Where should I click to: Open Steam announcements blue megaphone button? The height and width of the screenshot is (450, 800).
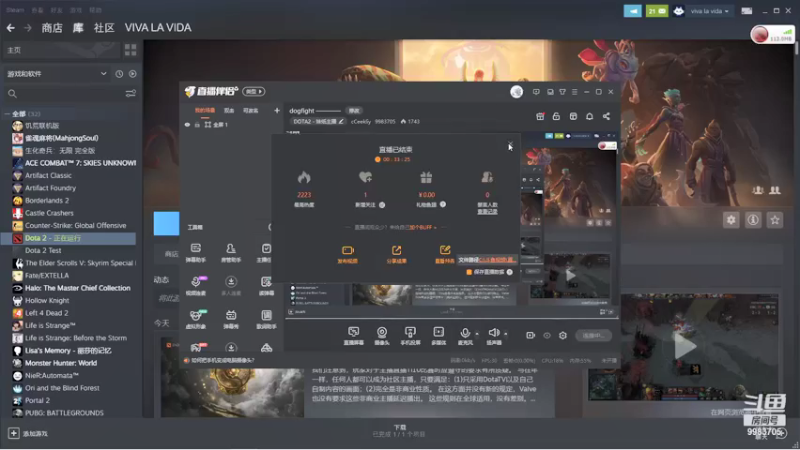coord(633,11)
